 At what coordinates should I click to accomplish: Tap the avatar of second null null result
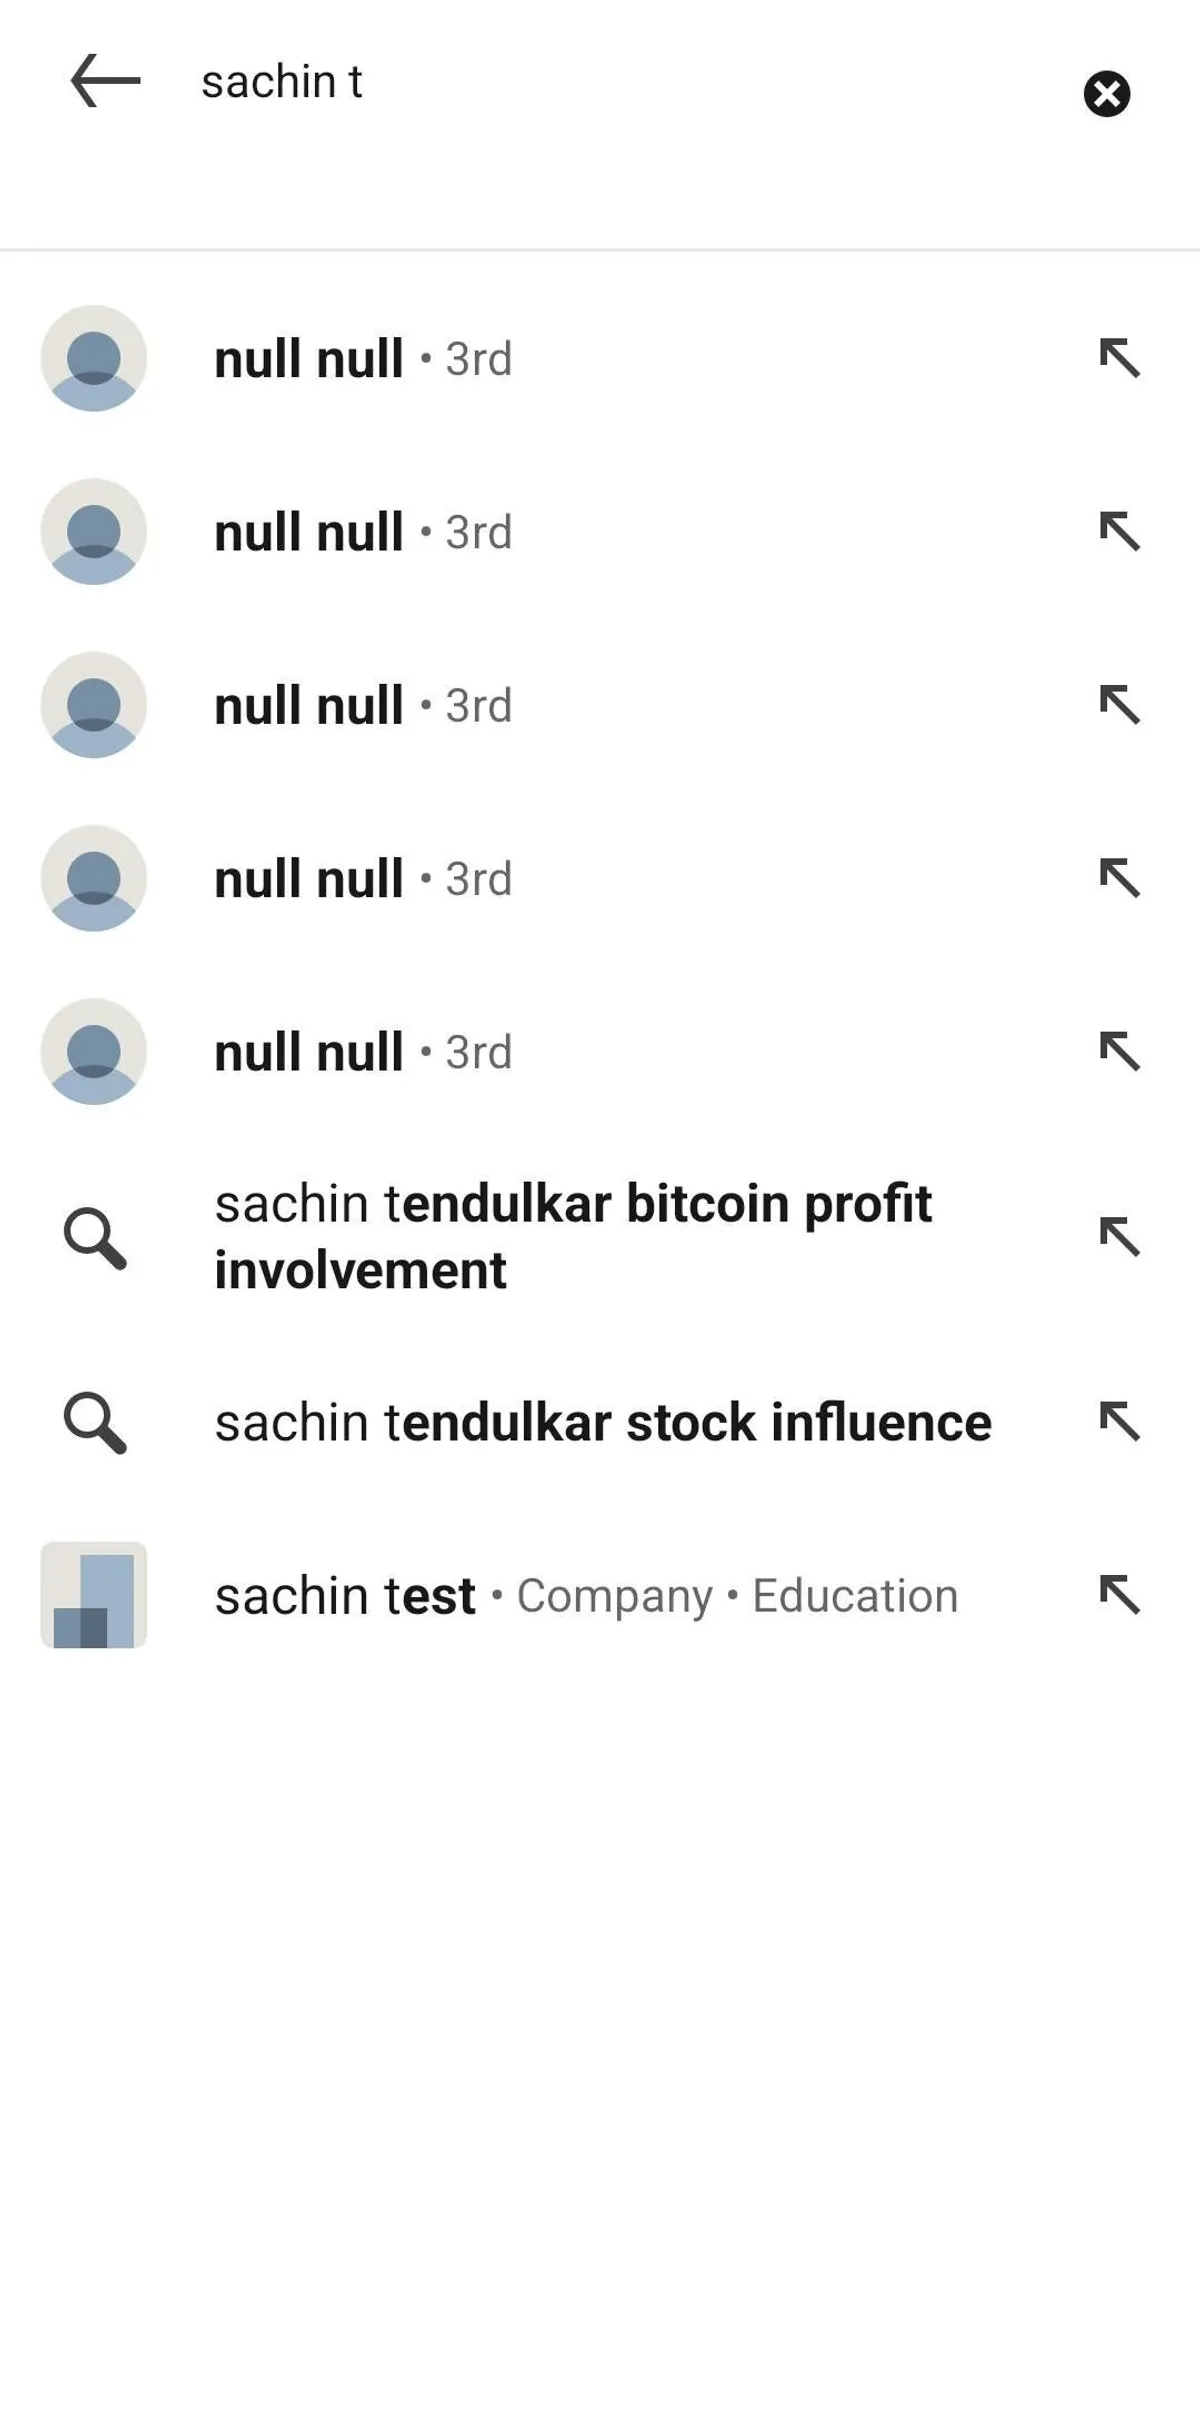(x=94, y=532)
